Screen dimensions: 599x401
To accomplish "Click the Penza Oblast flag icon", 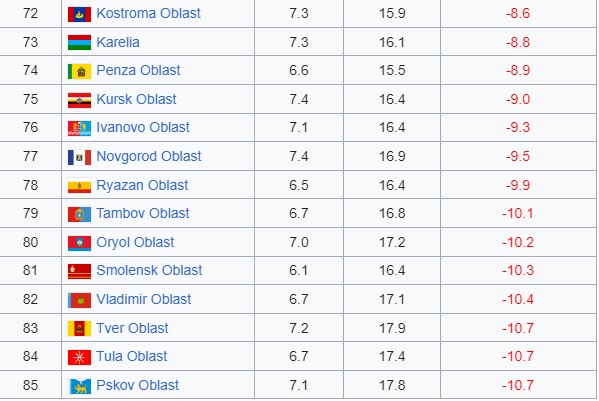I will [79, 71].
